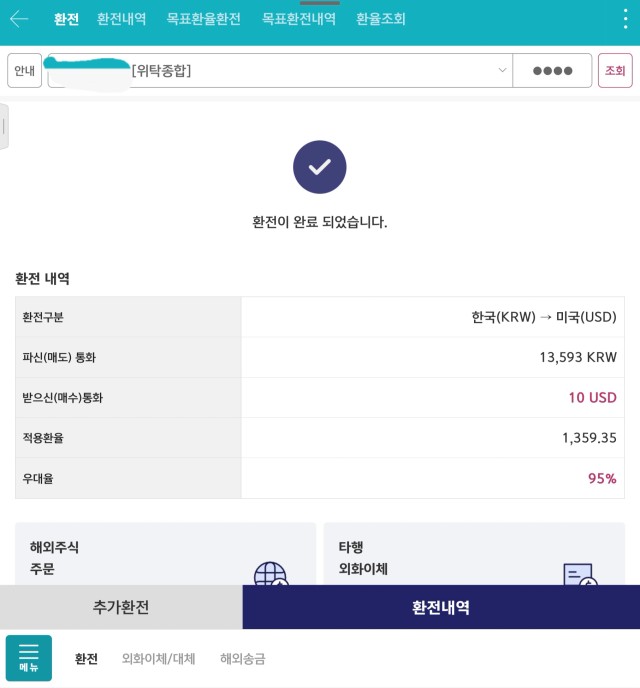Click the 안내 button
The width and height of the screenshot is (640, 688).
click(x=25, y=71)
